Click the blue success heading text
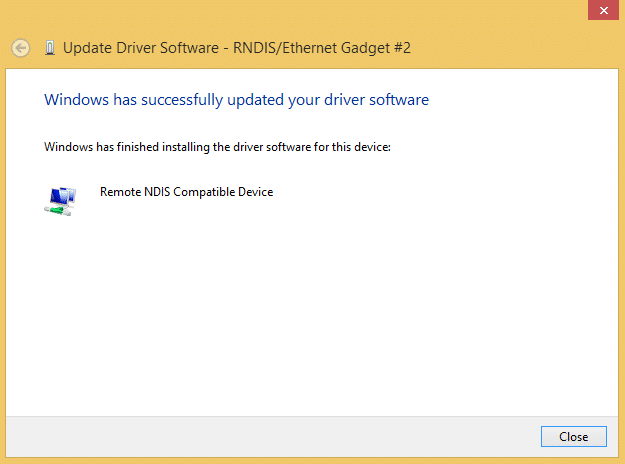The image size is (625, 464). 236,100
